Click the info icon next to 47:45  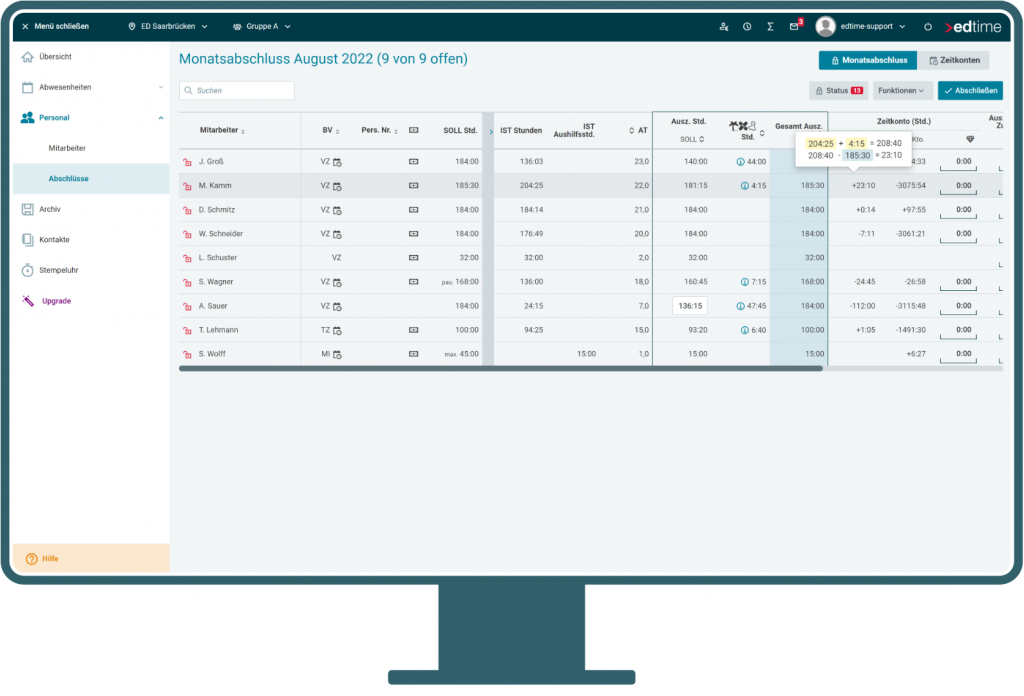pos(740,306)
